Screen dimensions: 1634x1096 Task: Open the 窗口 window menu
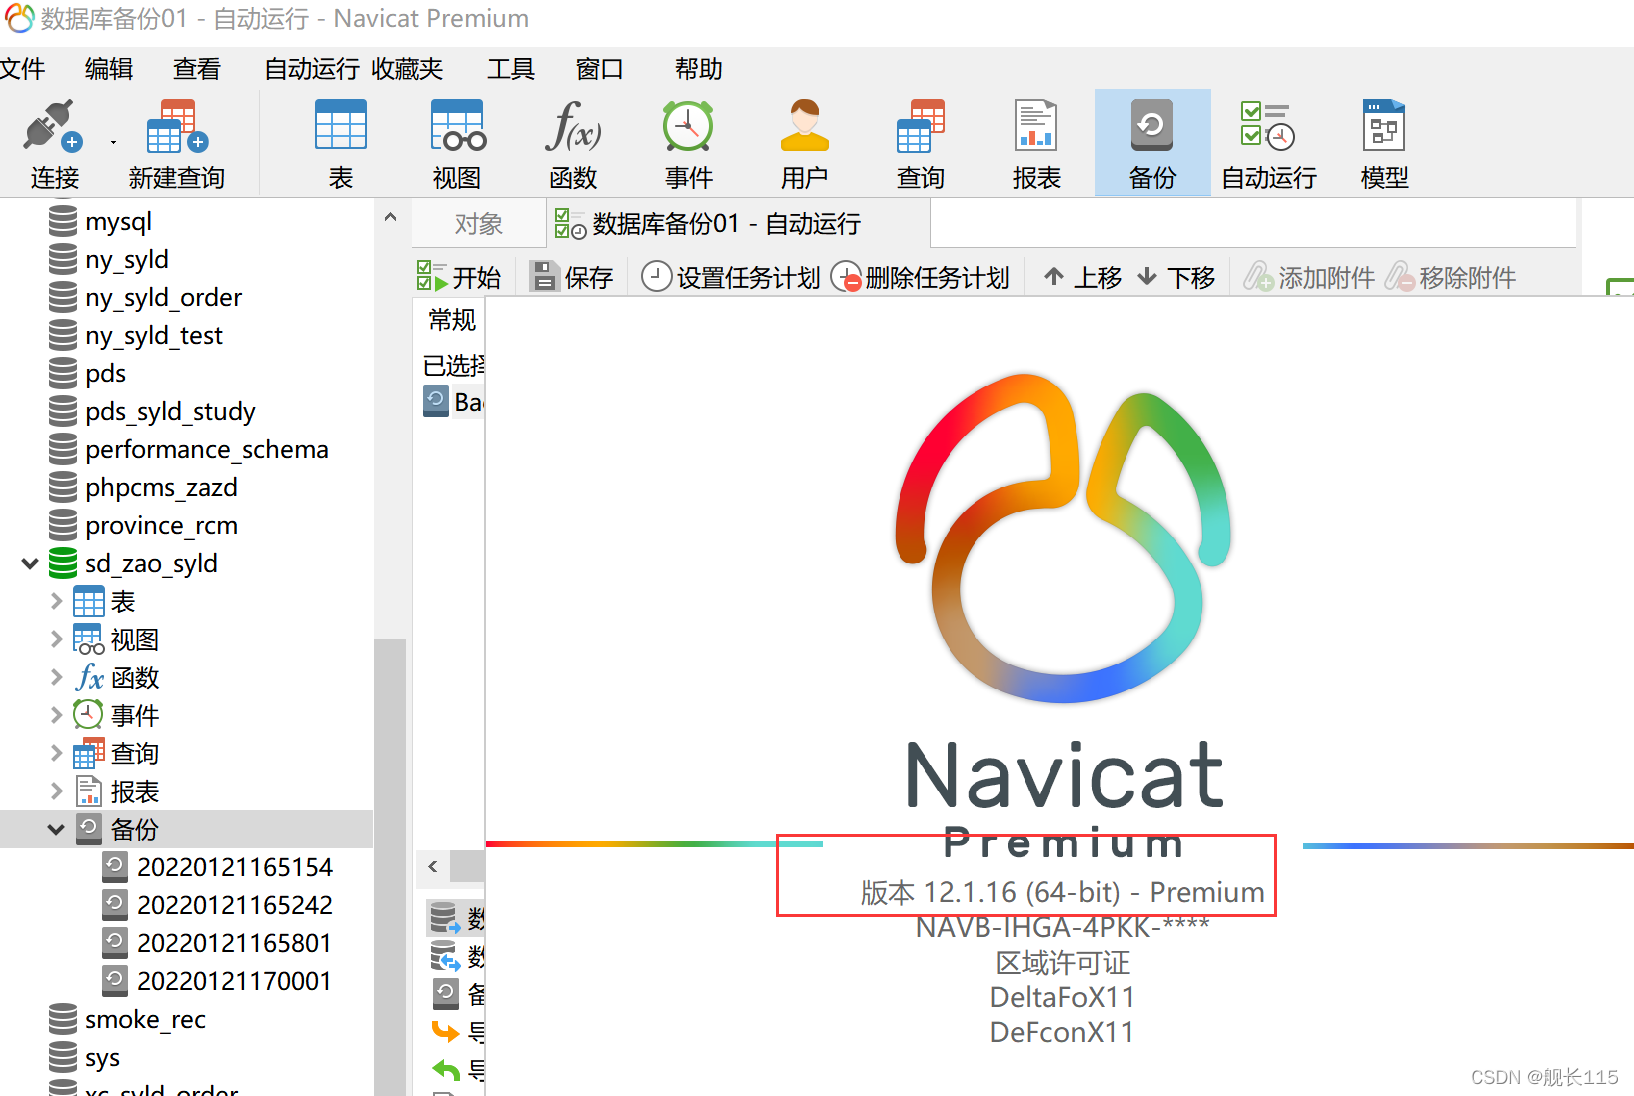tap(600, 69)
